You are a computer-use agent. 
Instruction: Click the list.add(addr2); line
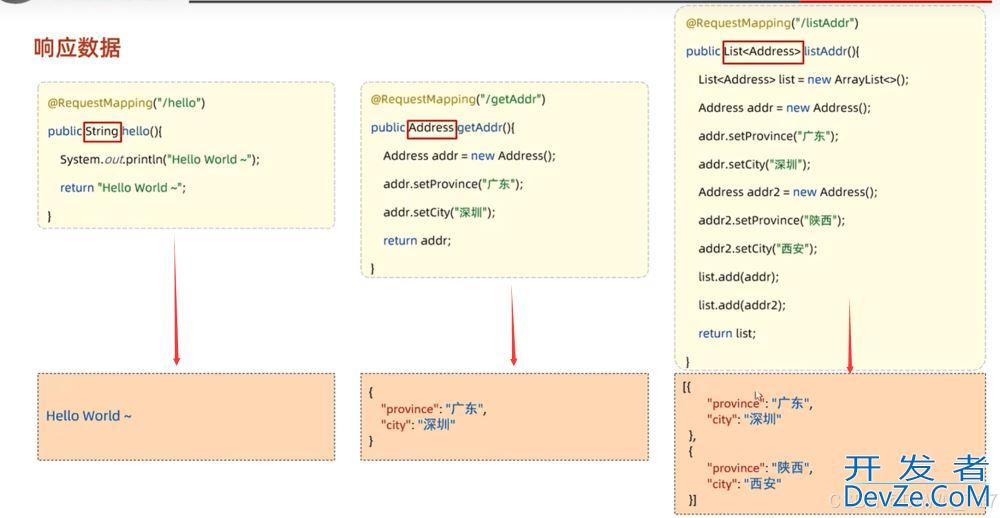click(x=742, y=305)
